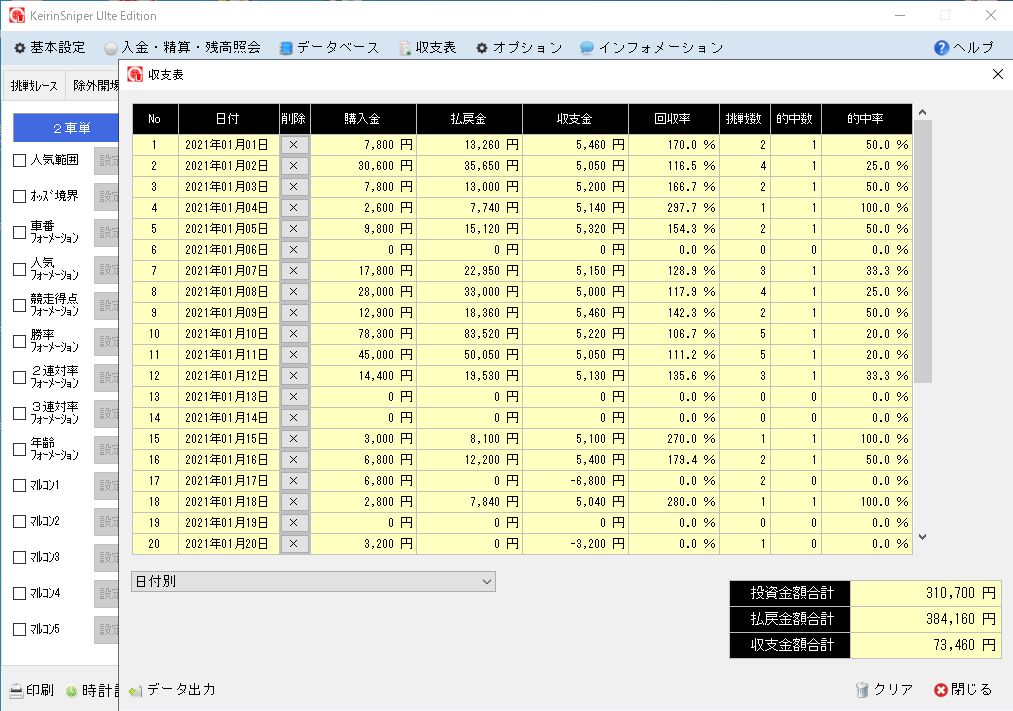
Task: Delete row 2 dated 2021年01月02日
Action: pyautogui.click(x=294, y=166)
